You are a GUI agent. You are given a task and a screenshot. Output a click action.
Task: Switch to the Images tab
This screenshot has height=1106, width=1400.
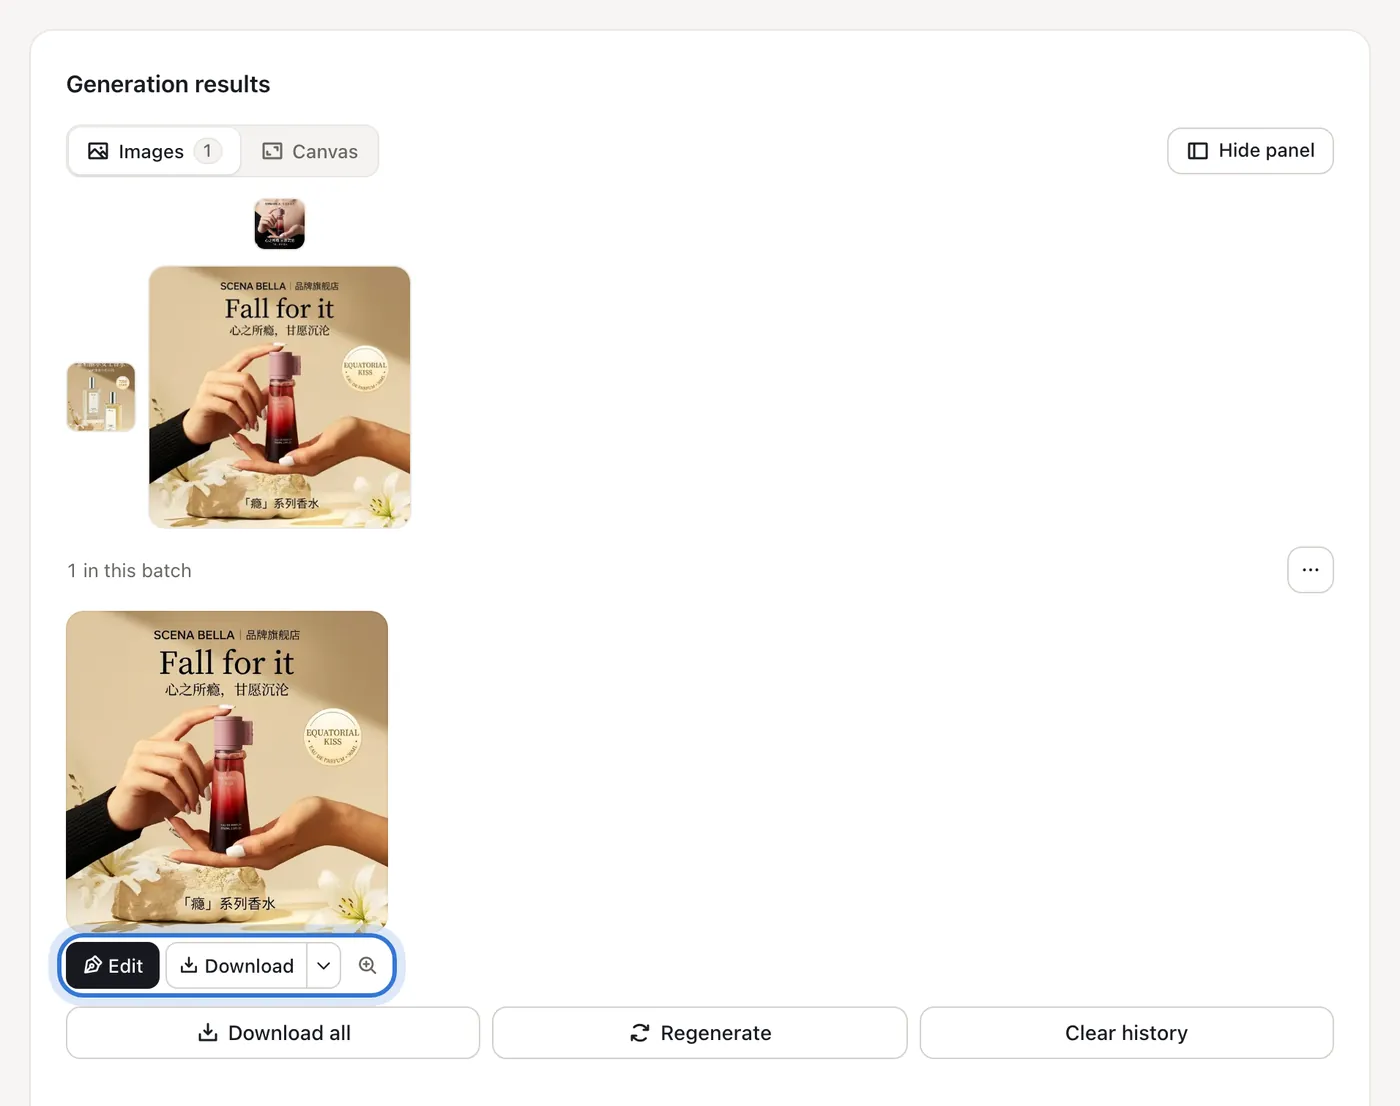click(154, 151)
